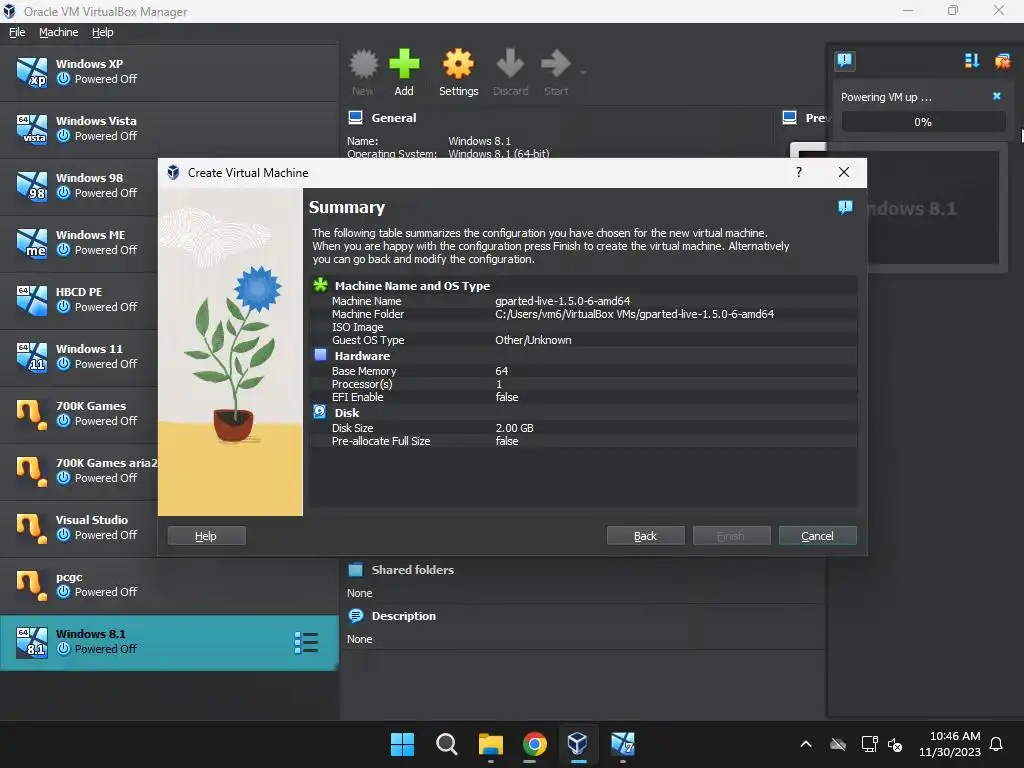The image size is (1024, 768).
Task: Click the Disk section icon in summary
Action: click(x=319, y=411)
